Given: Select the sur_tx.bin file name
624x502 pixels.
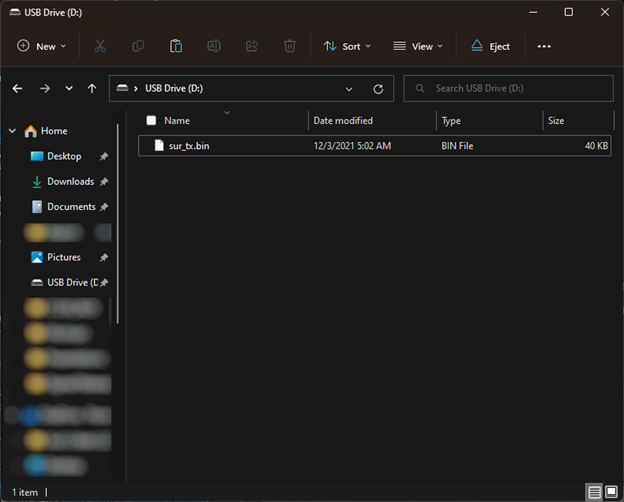Looking at the screenshot, I should (189, 146).
